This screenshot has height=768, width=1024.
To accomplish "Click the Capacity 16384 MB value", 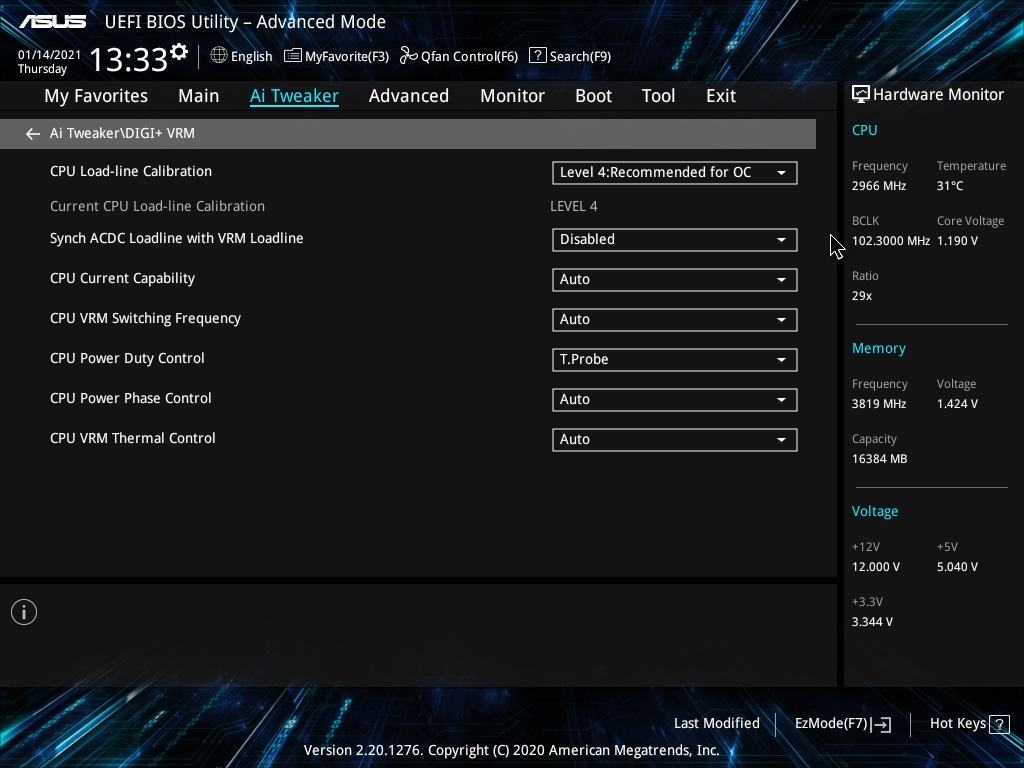I will pyautogui.click(x=879, y=459).
